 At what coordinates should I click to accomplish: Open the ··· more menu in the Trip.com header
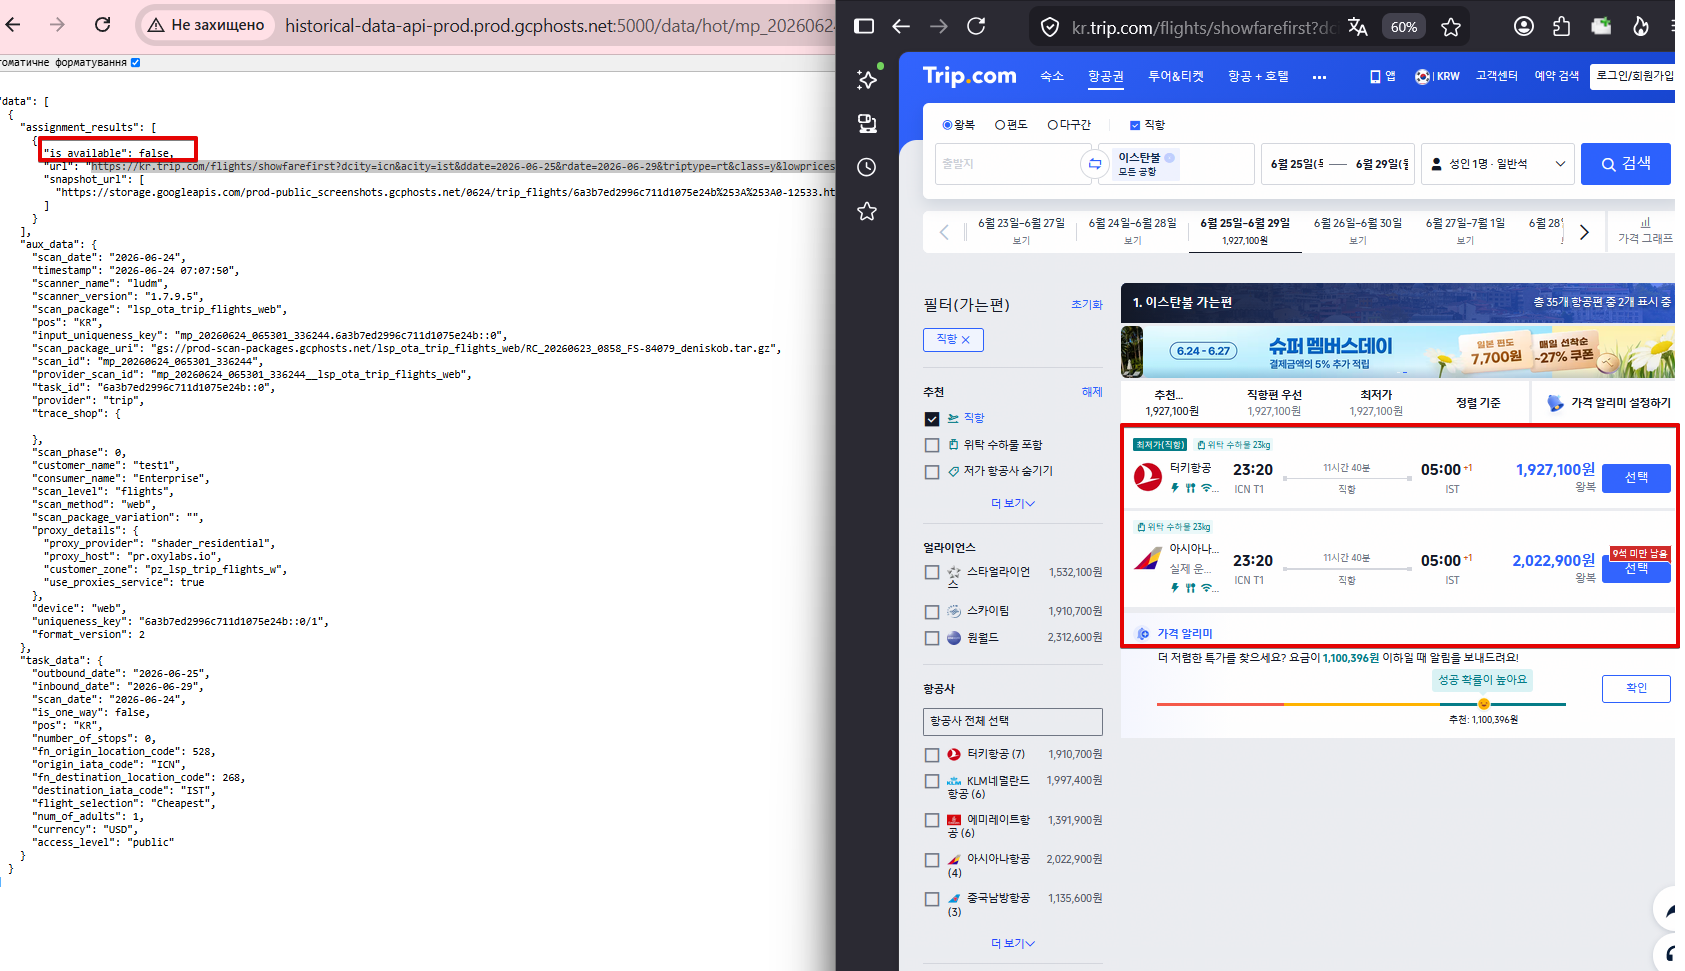pyautogui.click(x=1319, y=77)
